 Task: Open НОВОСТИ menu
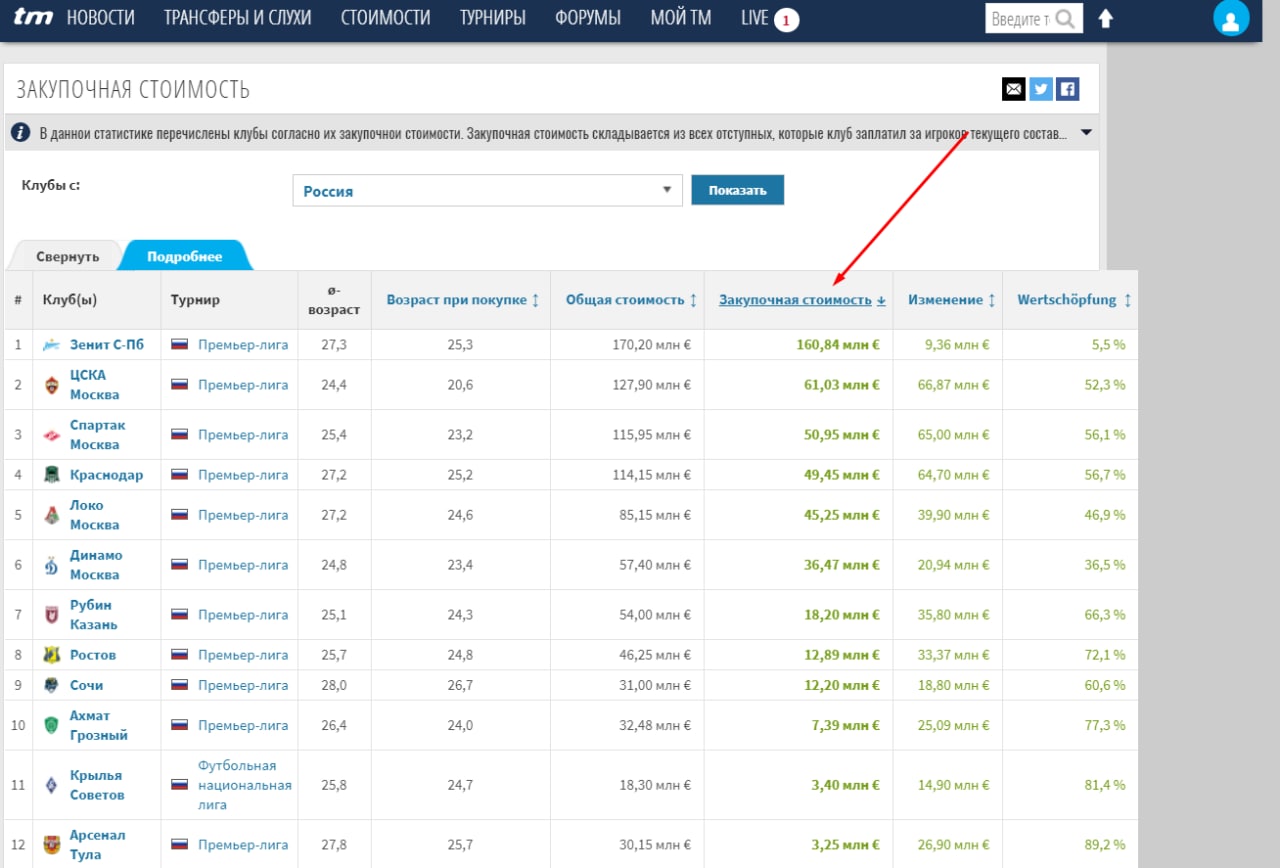pos(100,18)
